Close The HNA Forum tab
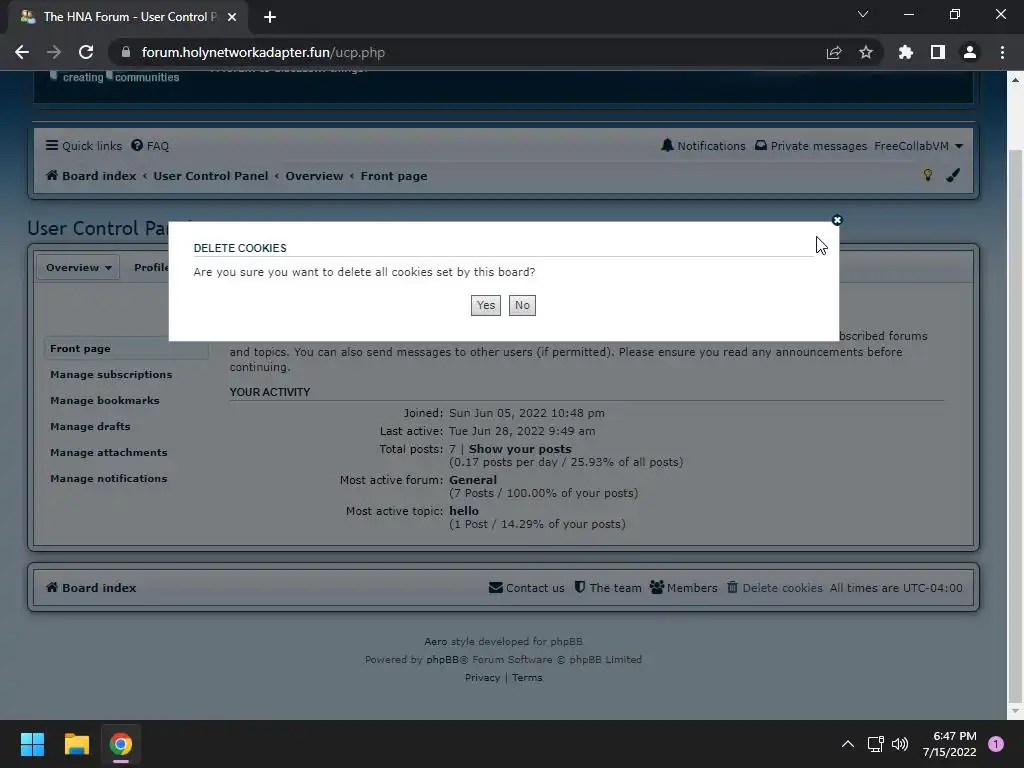 click(x=232, y=17)
